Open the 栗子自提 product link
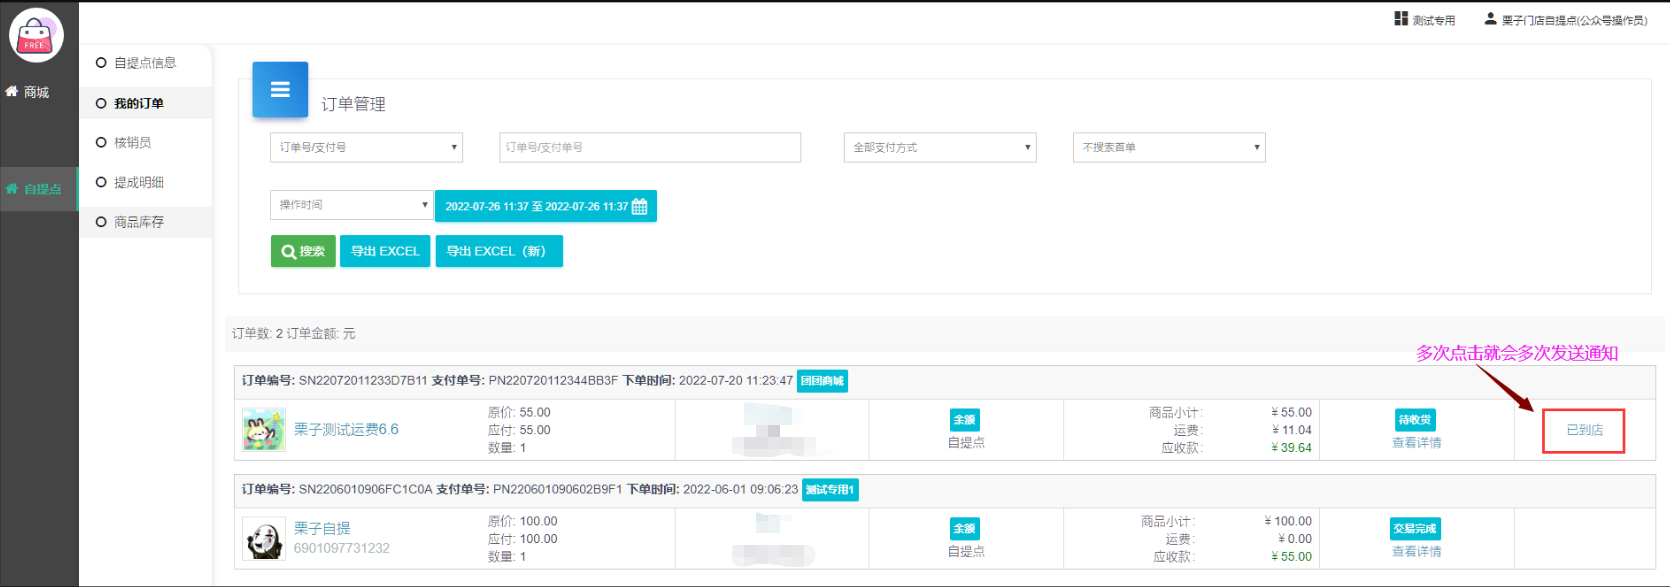Viewport: 1670px width, 587px height. [322, 528]
